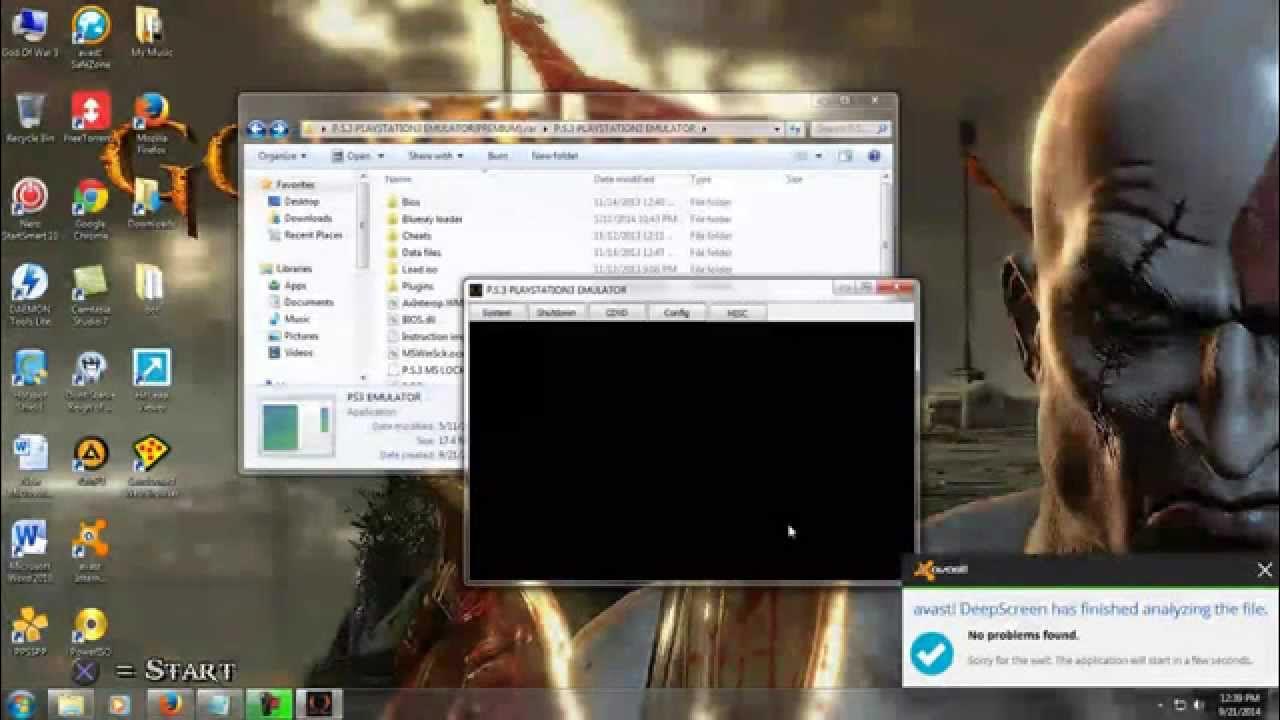Viewport: 1280px width, 720px height.
Task: Open Explorer help question mark icon
Action: pyautogui.click(x=874, y=156)
